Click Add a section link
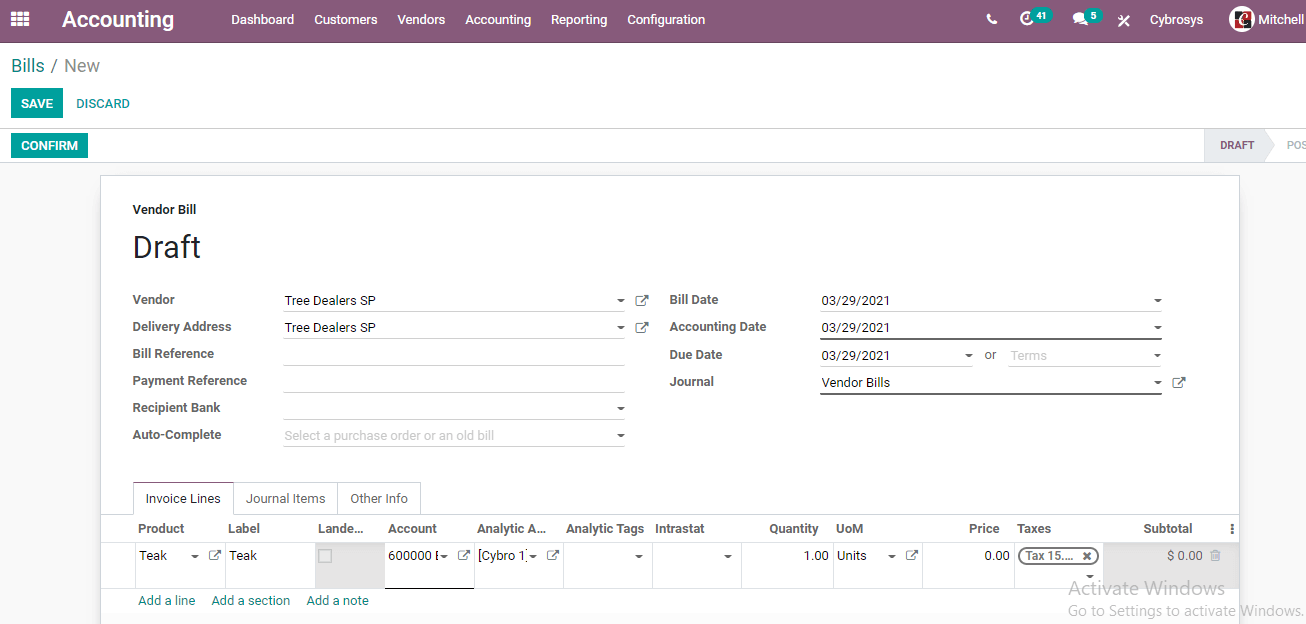1306x624 pixels. pyautogui.click(x=251, y=601)
